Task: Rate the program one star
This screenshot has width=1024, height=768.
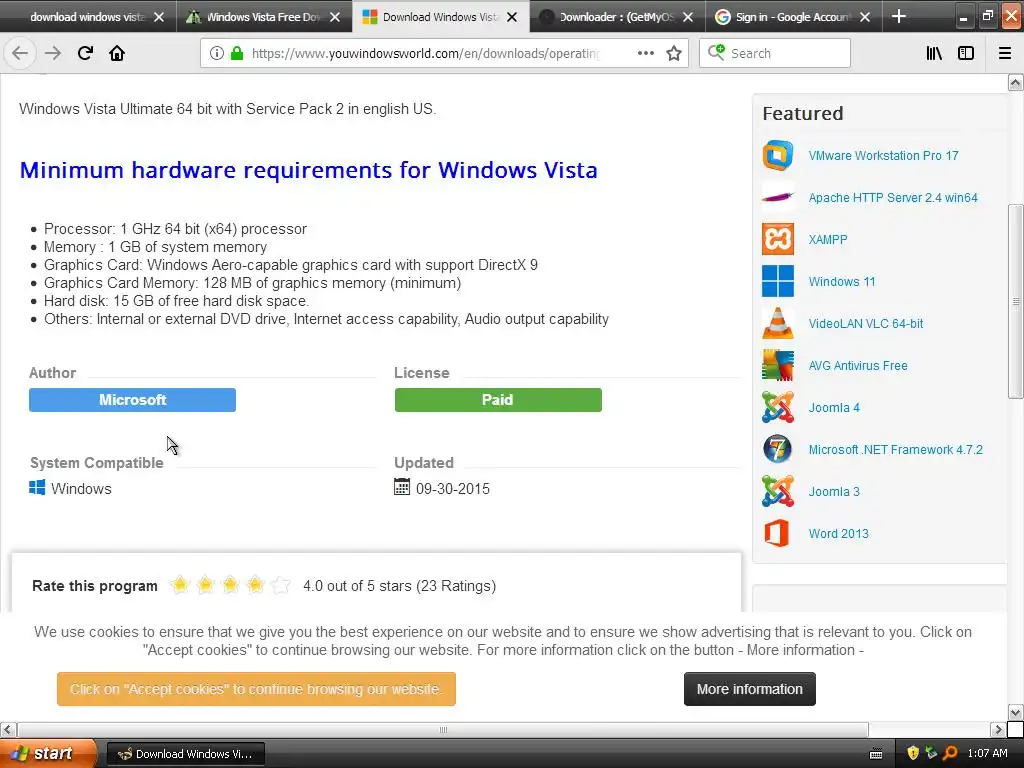Action: click(x=180, y=585)
